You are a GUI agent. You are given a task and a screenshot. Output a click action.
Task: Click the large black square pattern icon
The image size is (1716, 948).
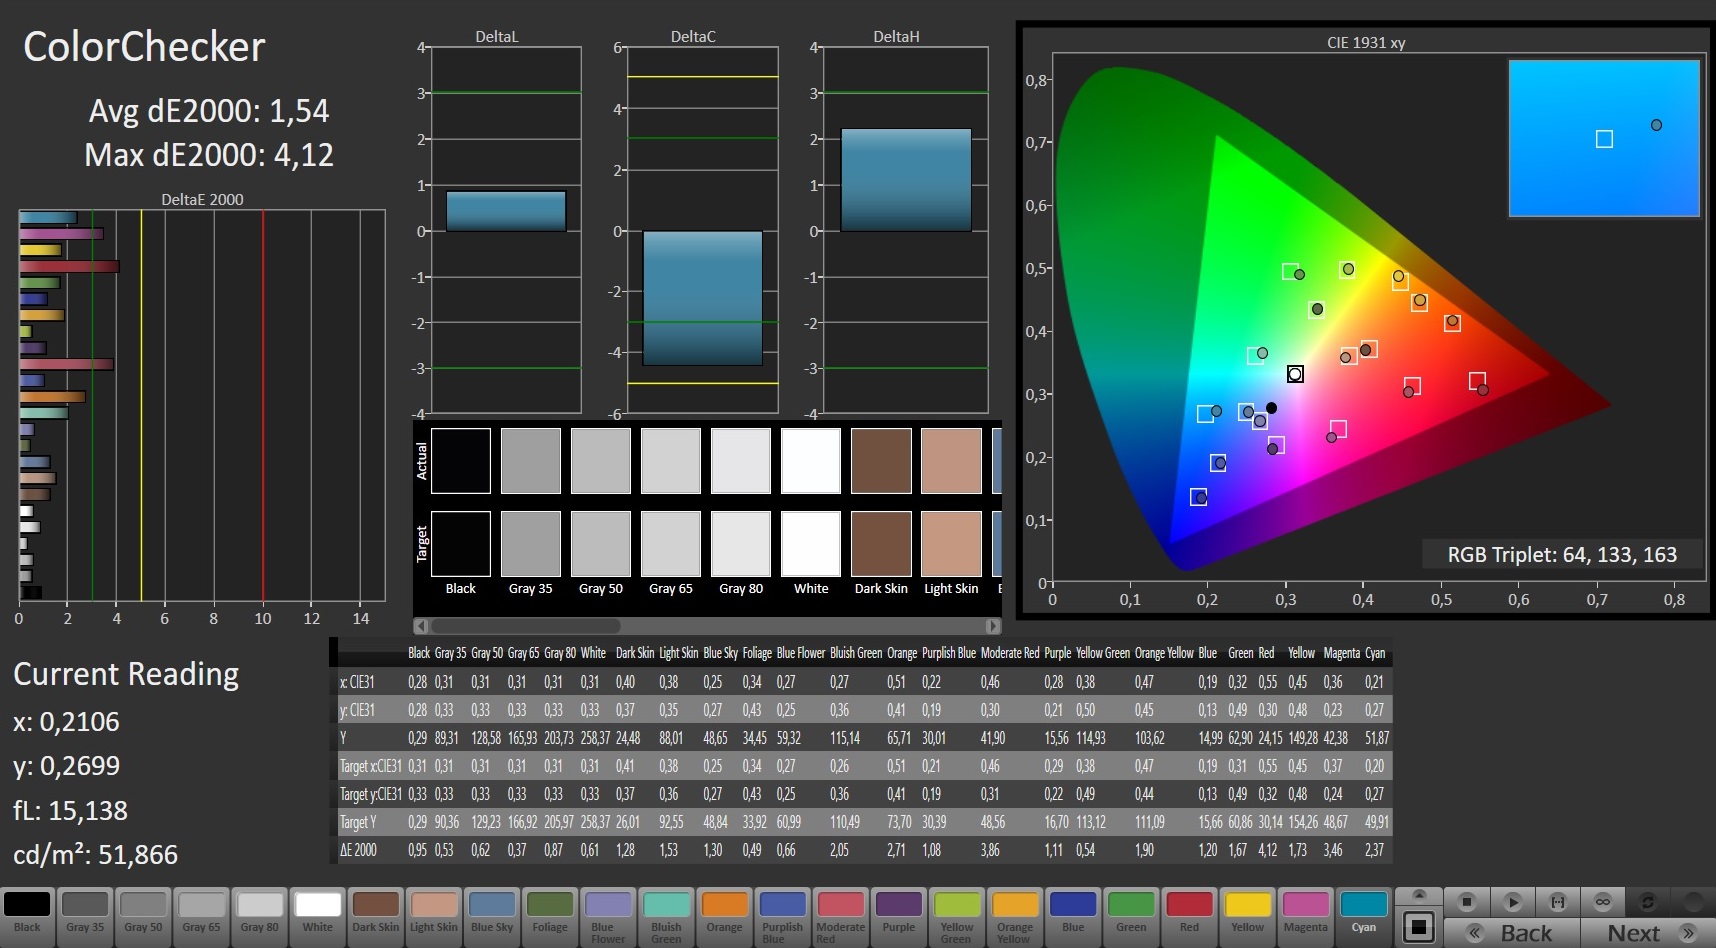[x=1418, y=927]
